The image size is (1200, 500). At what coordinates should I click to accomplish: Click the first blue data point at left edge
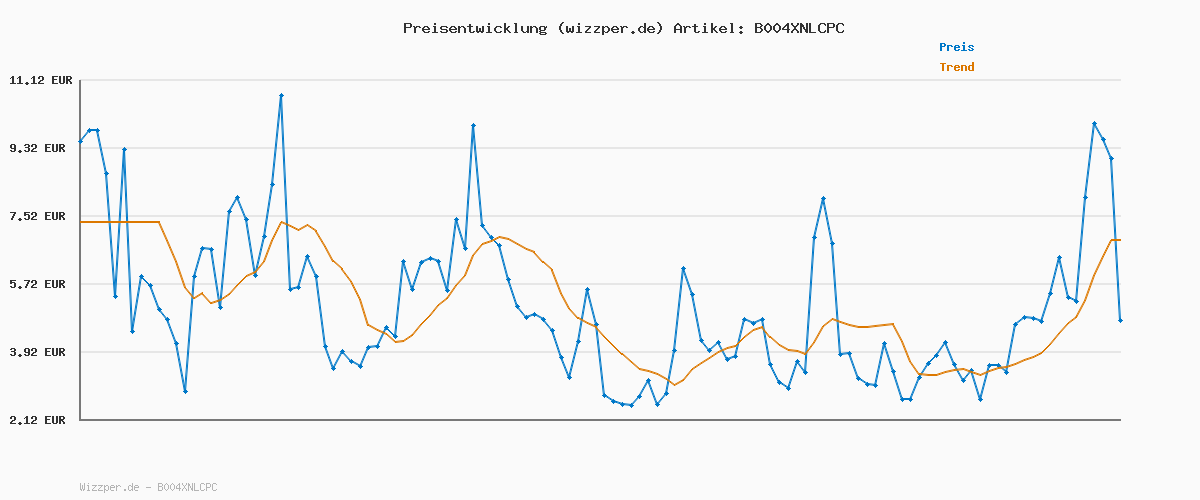80,141
